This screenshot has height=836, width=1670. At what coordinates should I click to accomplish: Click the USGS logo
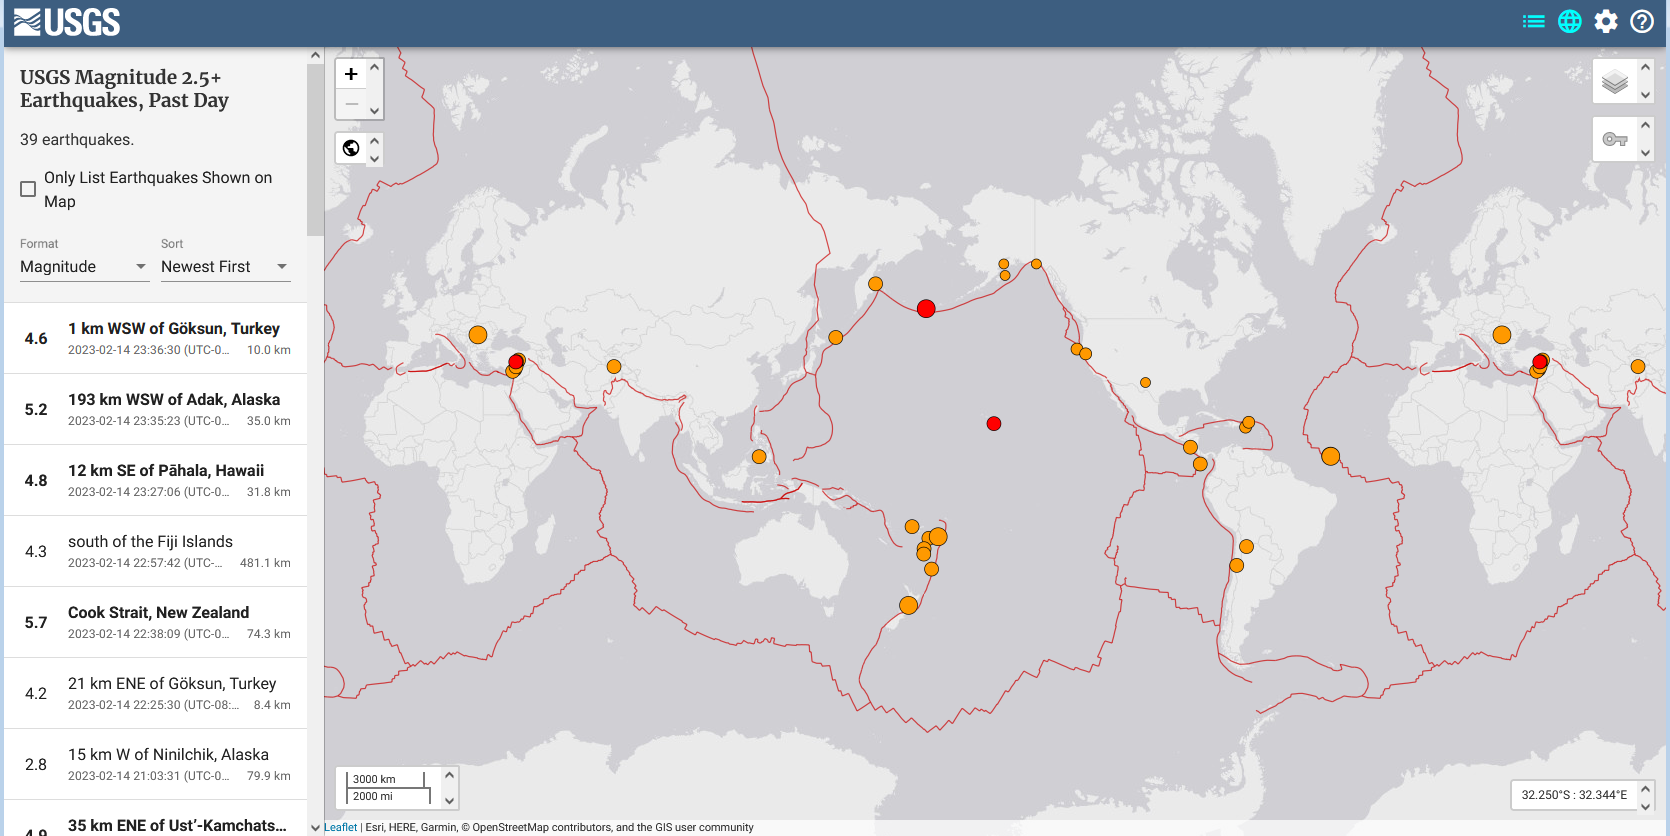tap(67, 22)
